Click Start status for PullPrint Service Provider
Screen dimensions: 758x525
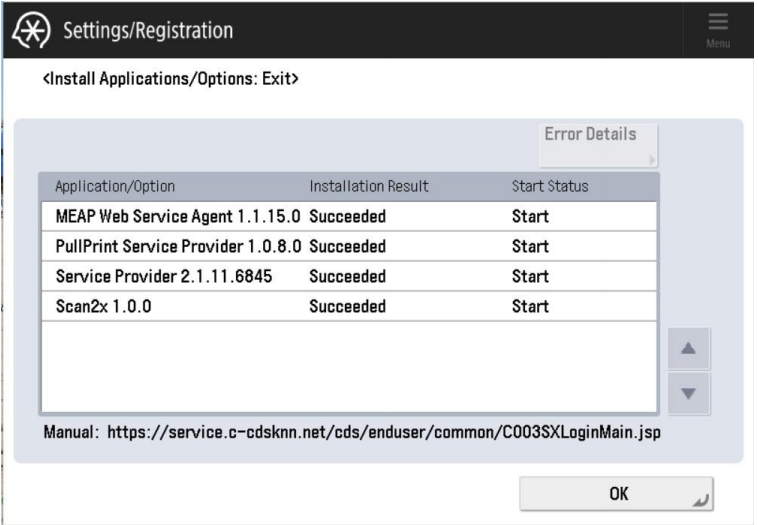(x=530, y=246)
